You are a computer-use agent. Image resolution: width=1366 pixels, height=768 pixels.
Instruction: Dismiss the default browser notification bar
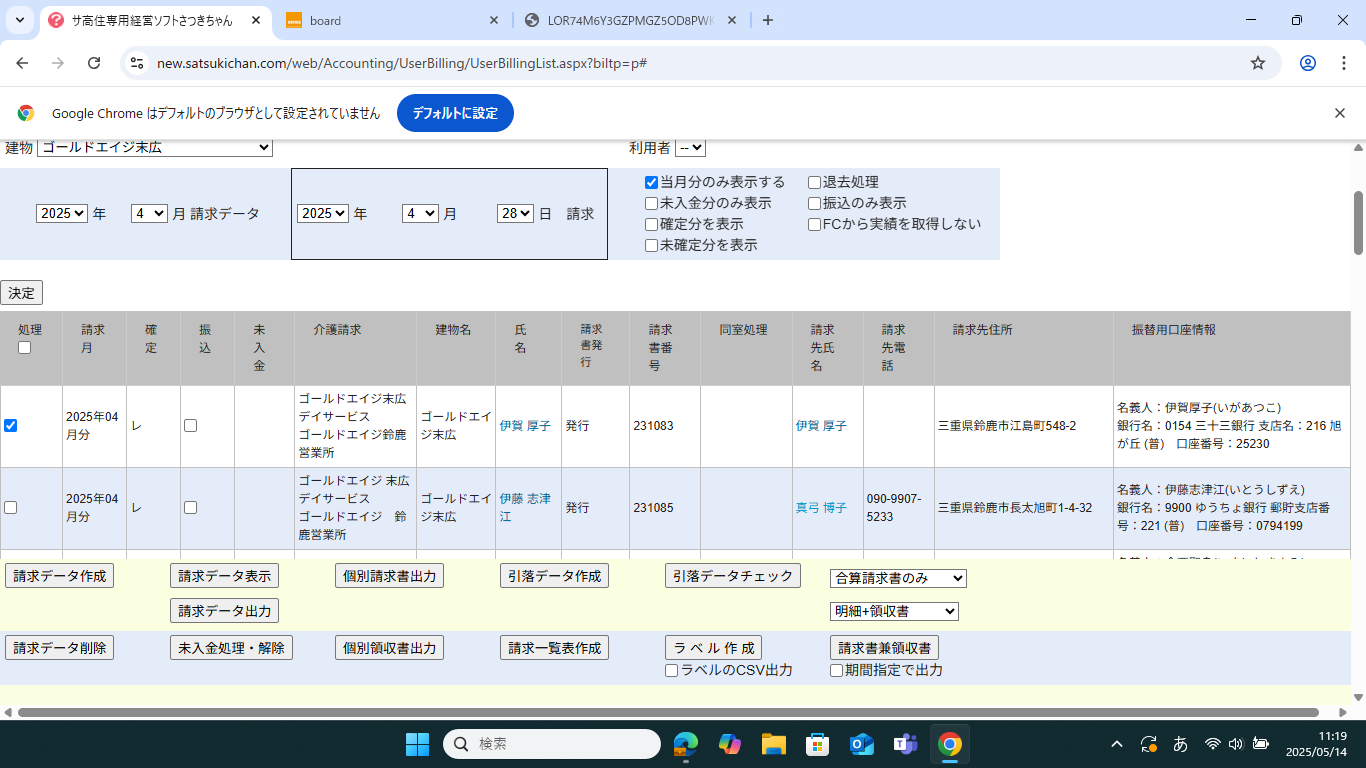[1340, 113]
